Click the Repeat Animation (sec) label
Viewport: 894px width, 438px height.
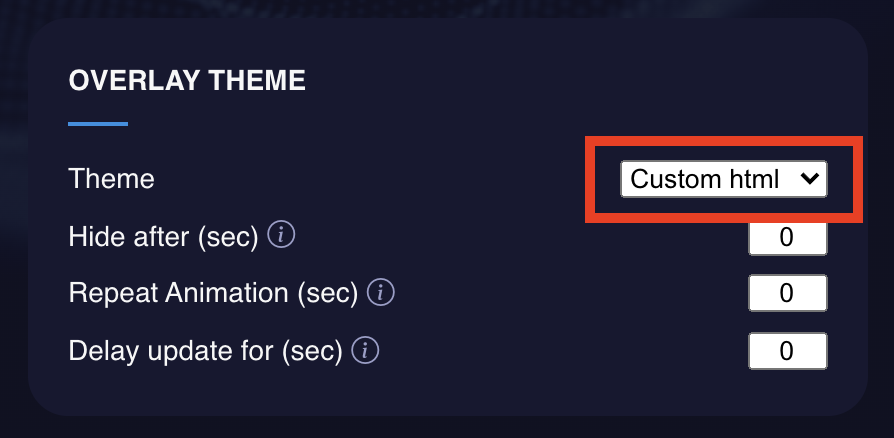(213, 293)
